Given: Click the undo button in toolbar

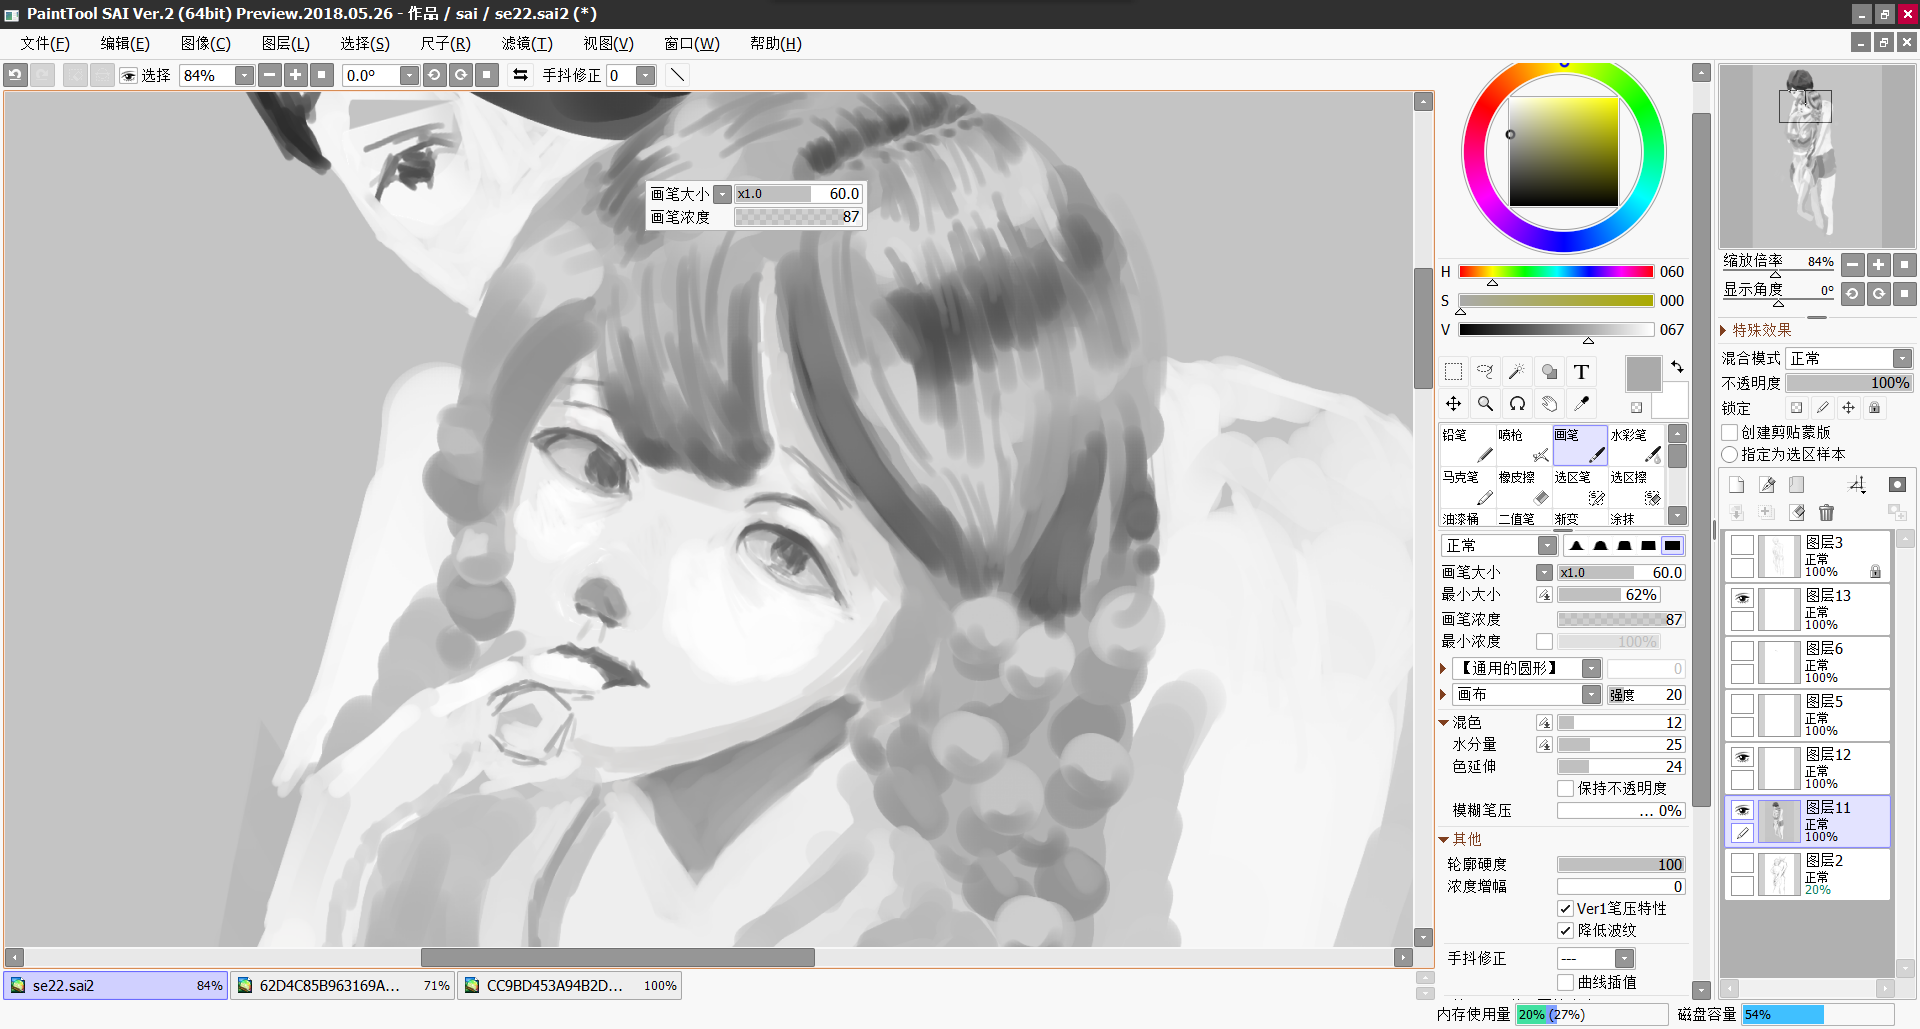Looking at the screenshot, I should (15, 75).
